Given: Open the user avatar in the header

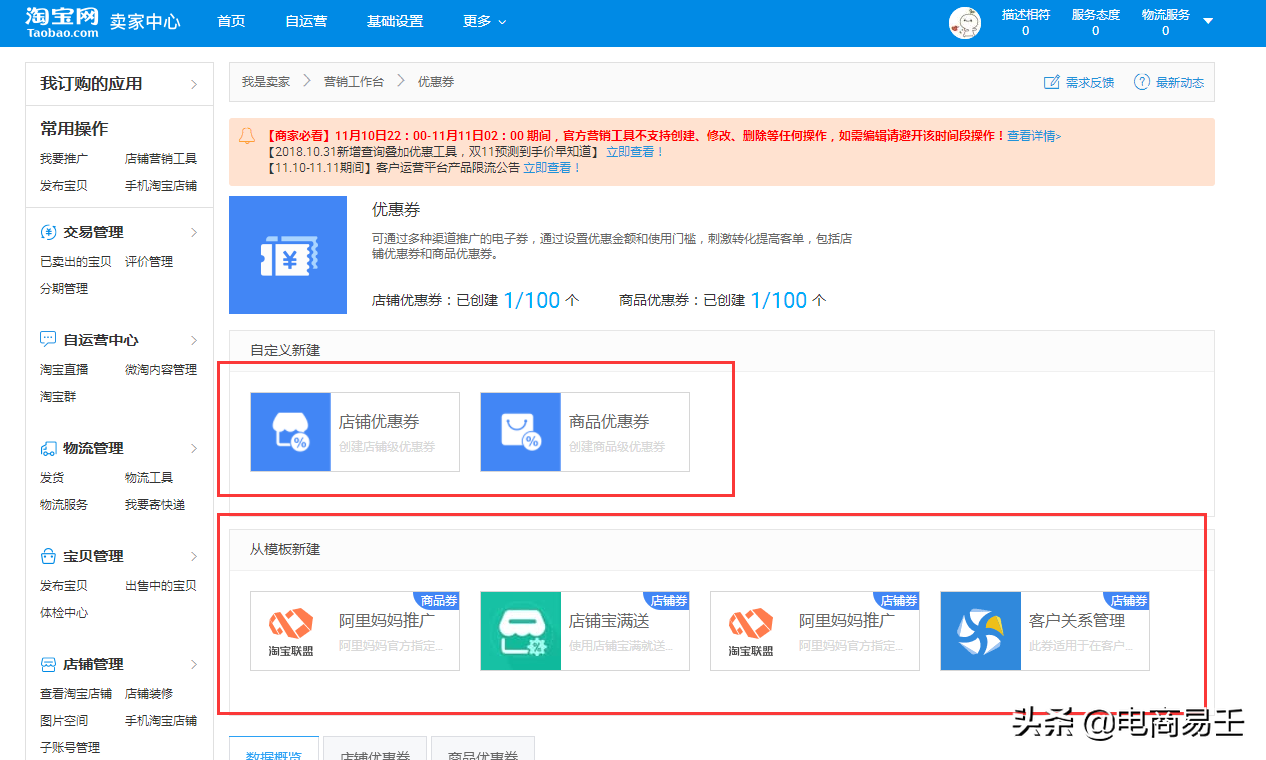Looking at the screenshot, I should pos(964,23).
